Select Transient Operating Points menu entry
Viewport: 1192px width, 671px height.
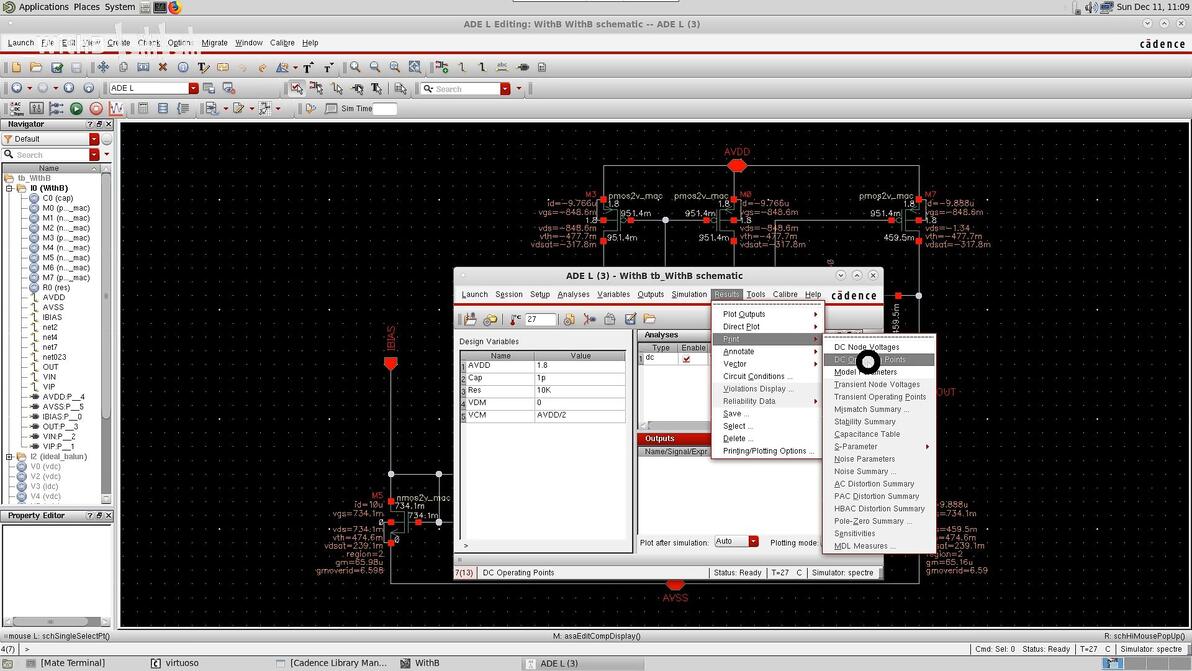click(x=879, y=397)
